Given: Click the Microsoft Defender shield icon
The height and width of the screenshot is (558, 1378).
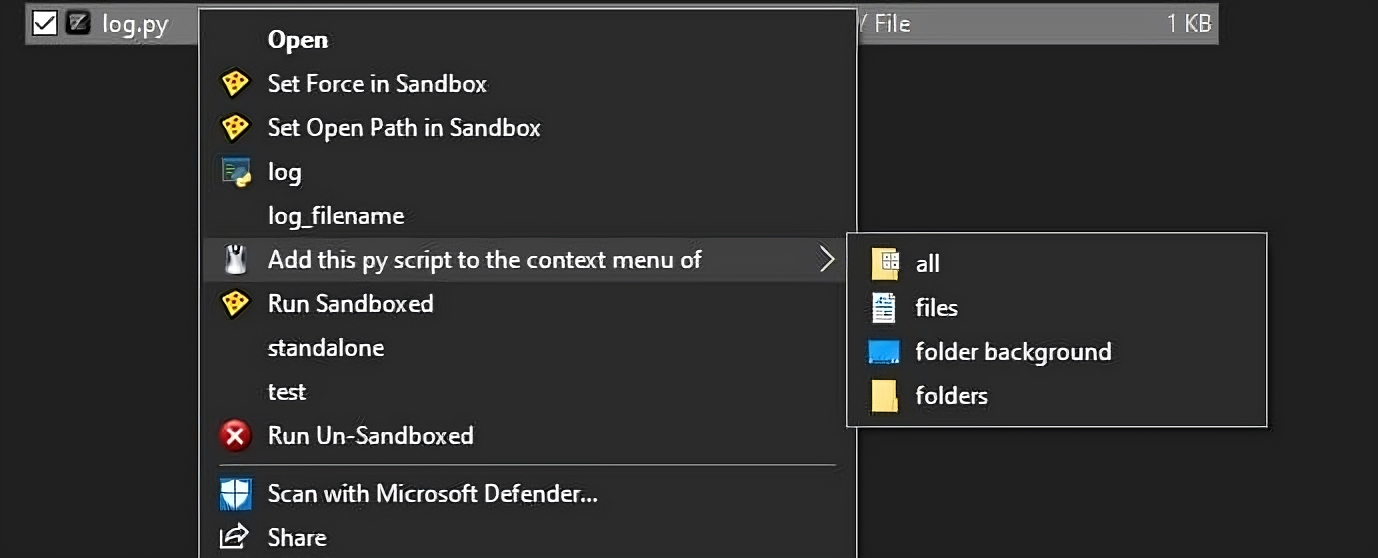Looking at the screenshot, I should click(x=235, y=494).
